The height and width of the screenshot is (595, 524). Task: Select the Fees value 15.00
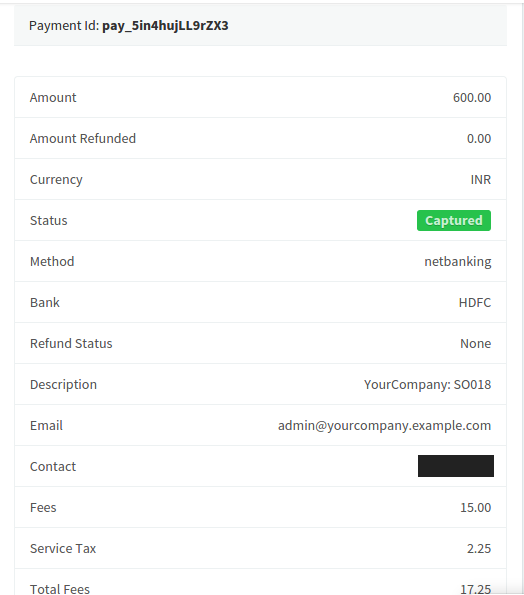tap(475, 507)
